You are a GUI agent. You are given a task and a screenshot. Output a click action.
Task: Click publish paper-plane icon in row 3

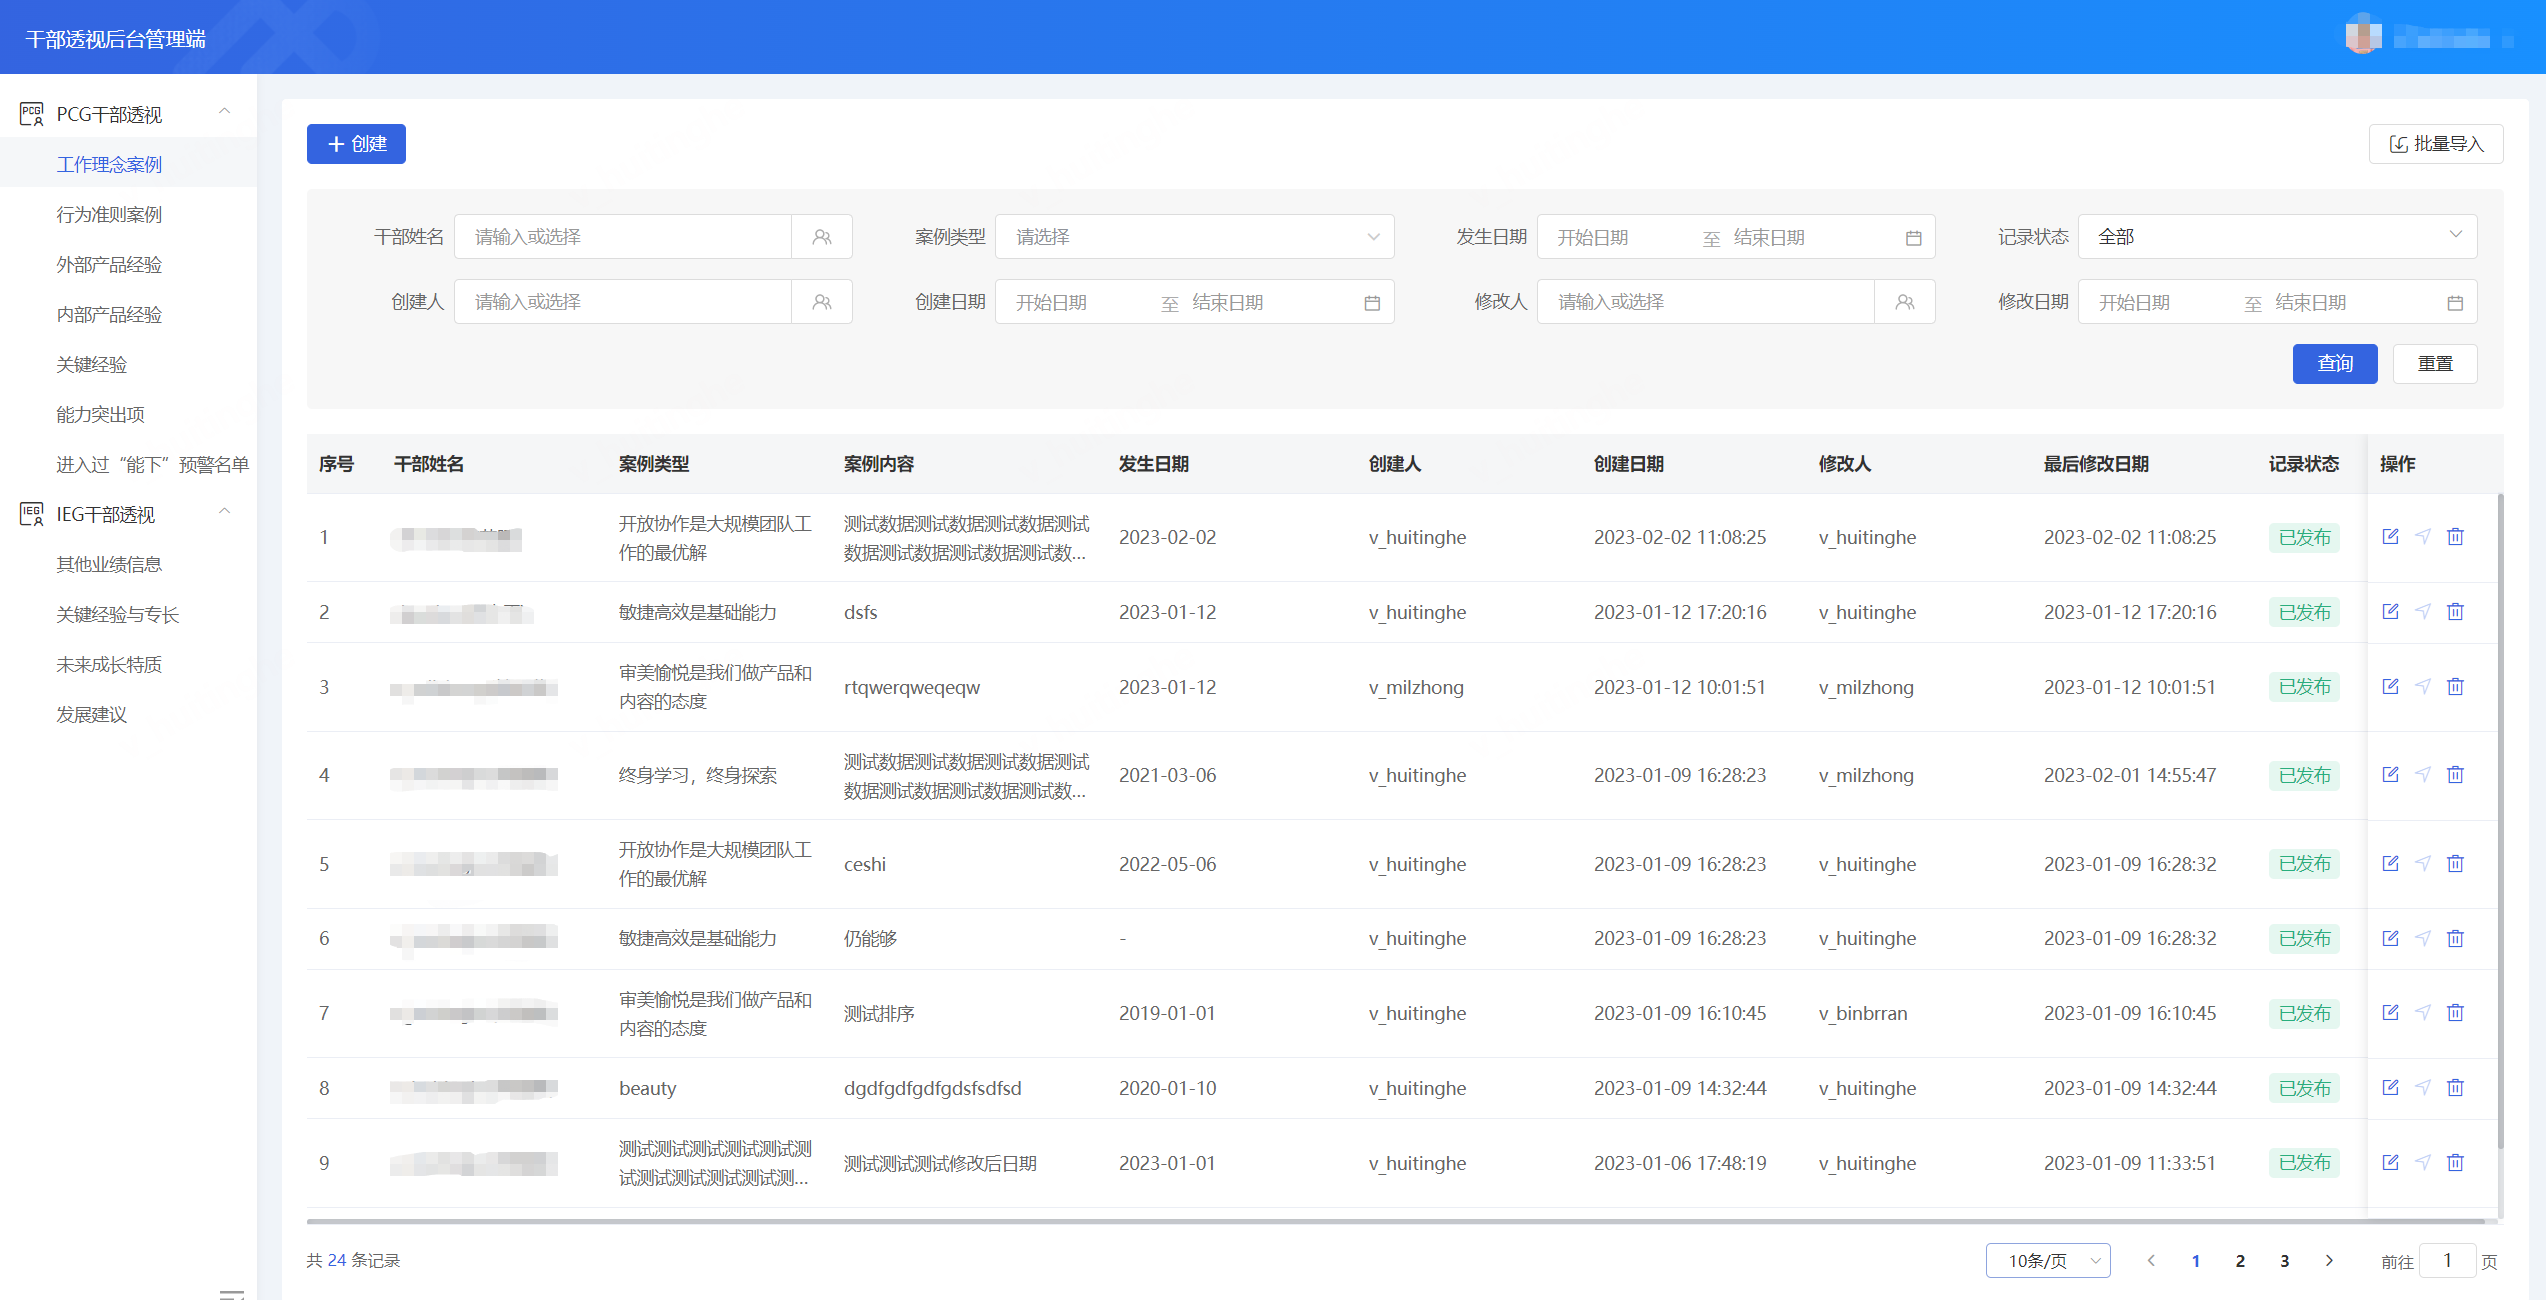[x=2423, y=687]
